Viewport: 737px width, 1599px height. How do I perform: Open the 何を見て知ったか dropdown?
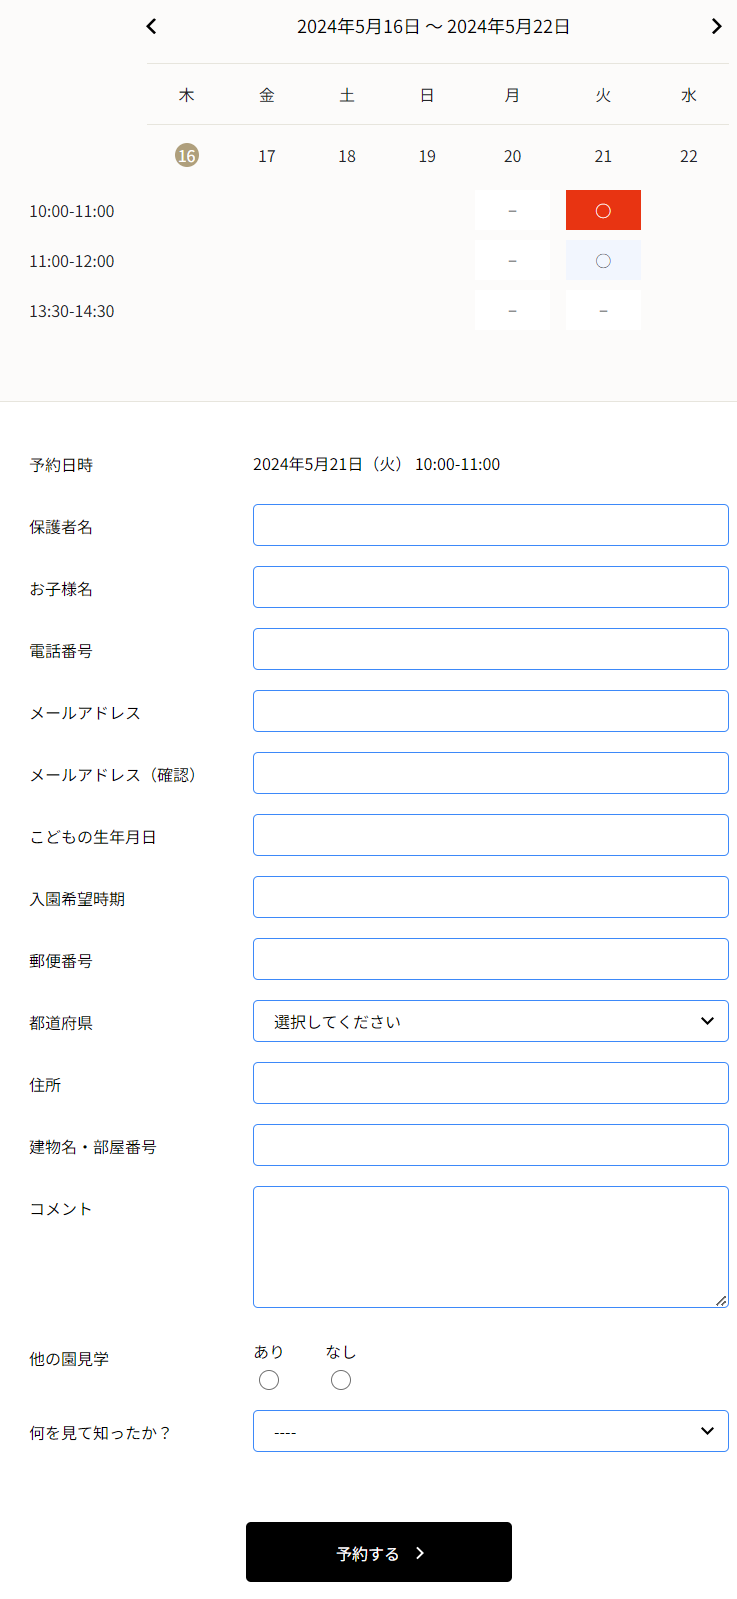pos(490,1431)
